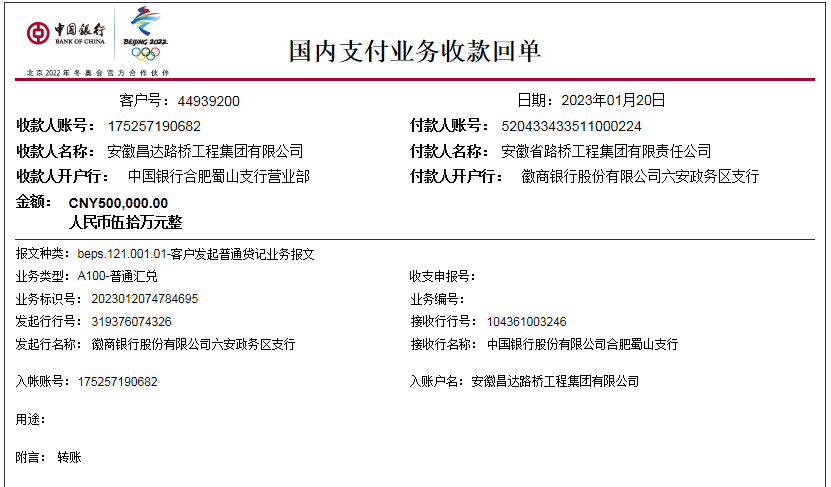
Task: Click the date 2023年01月20日
Action: click(x=612, y=100)
